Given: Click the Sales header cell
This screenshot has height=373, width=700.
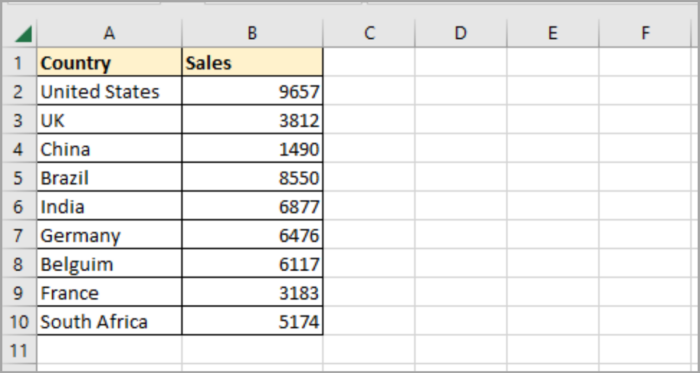Looking at the screenshot, I should point(252,62).
